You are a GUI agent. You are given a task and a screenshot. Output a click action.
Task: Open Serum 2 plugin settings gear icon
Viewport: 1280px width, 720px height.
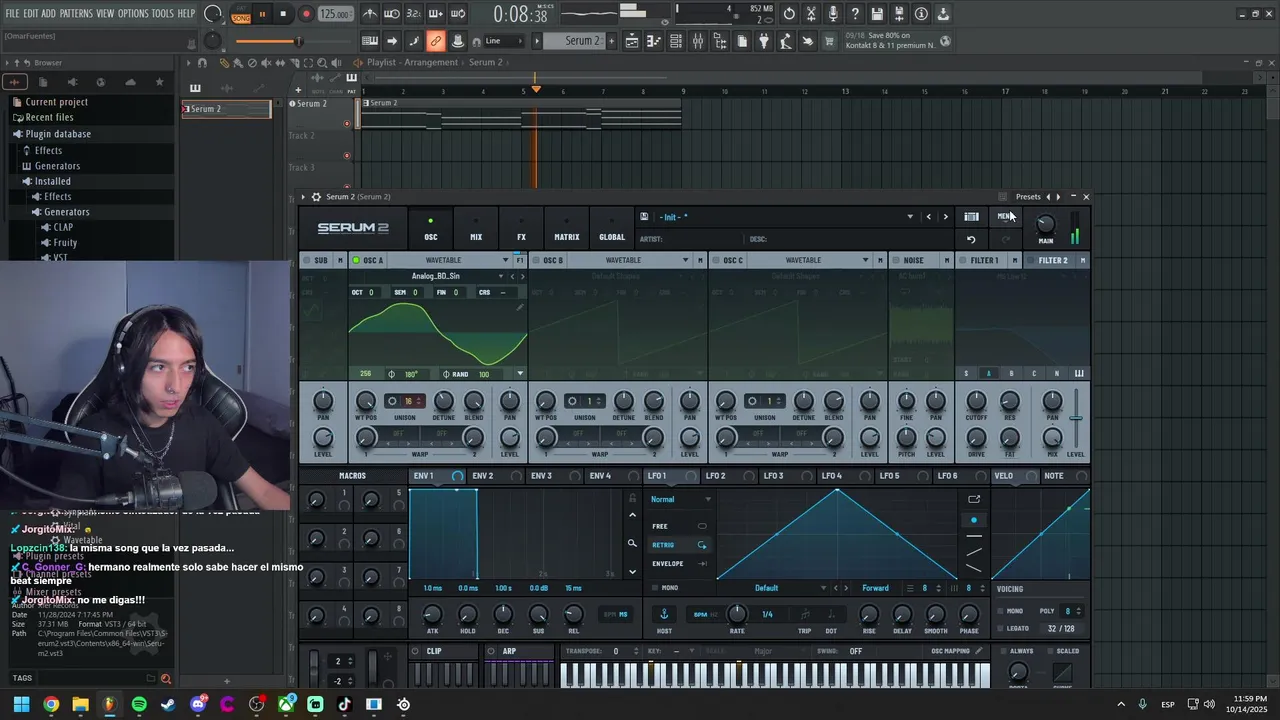(316, 197)
